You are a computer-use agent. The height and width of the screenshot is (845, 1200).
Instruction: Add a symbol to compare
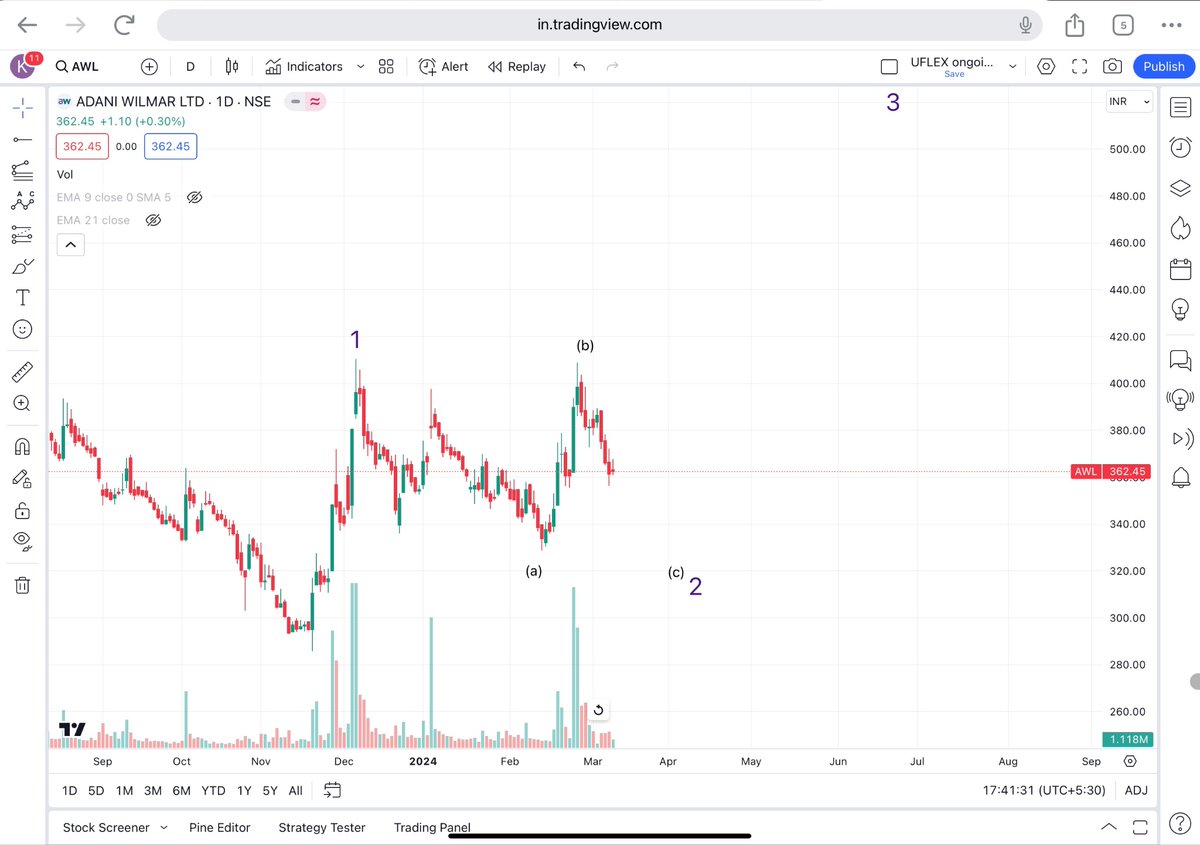point(149,66)
